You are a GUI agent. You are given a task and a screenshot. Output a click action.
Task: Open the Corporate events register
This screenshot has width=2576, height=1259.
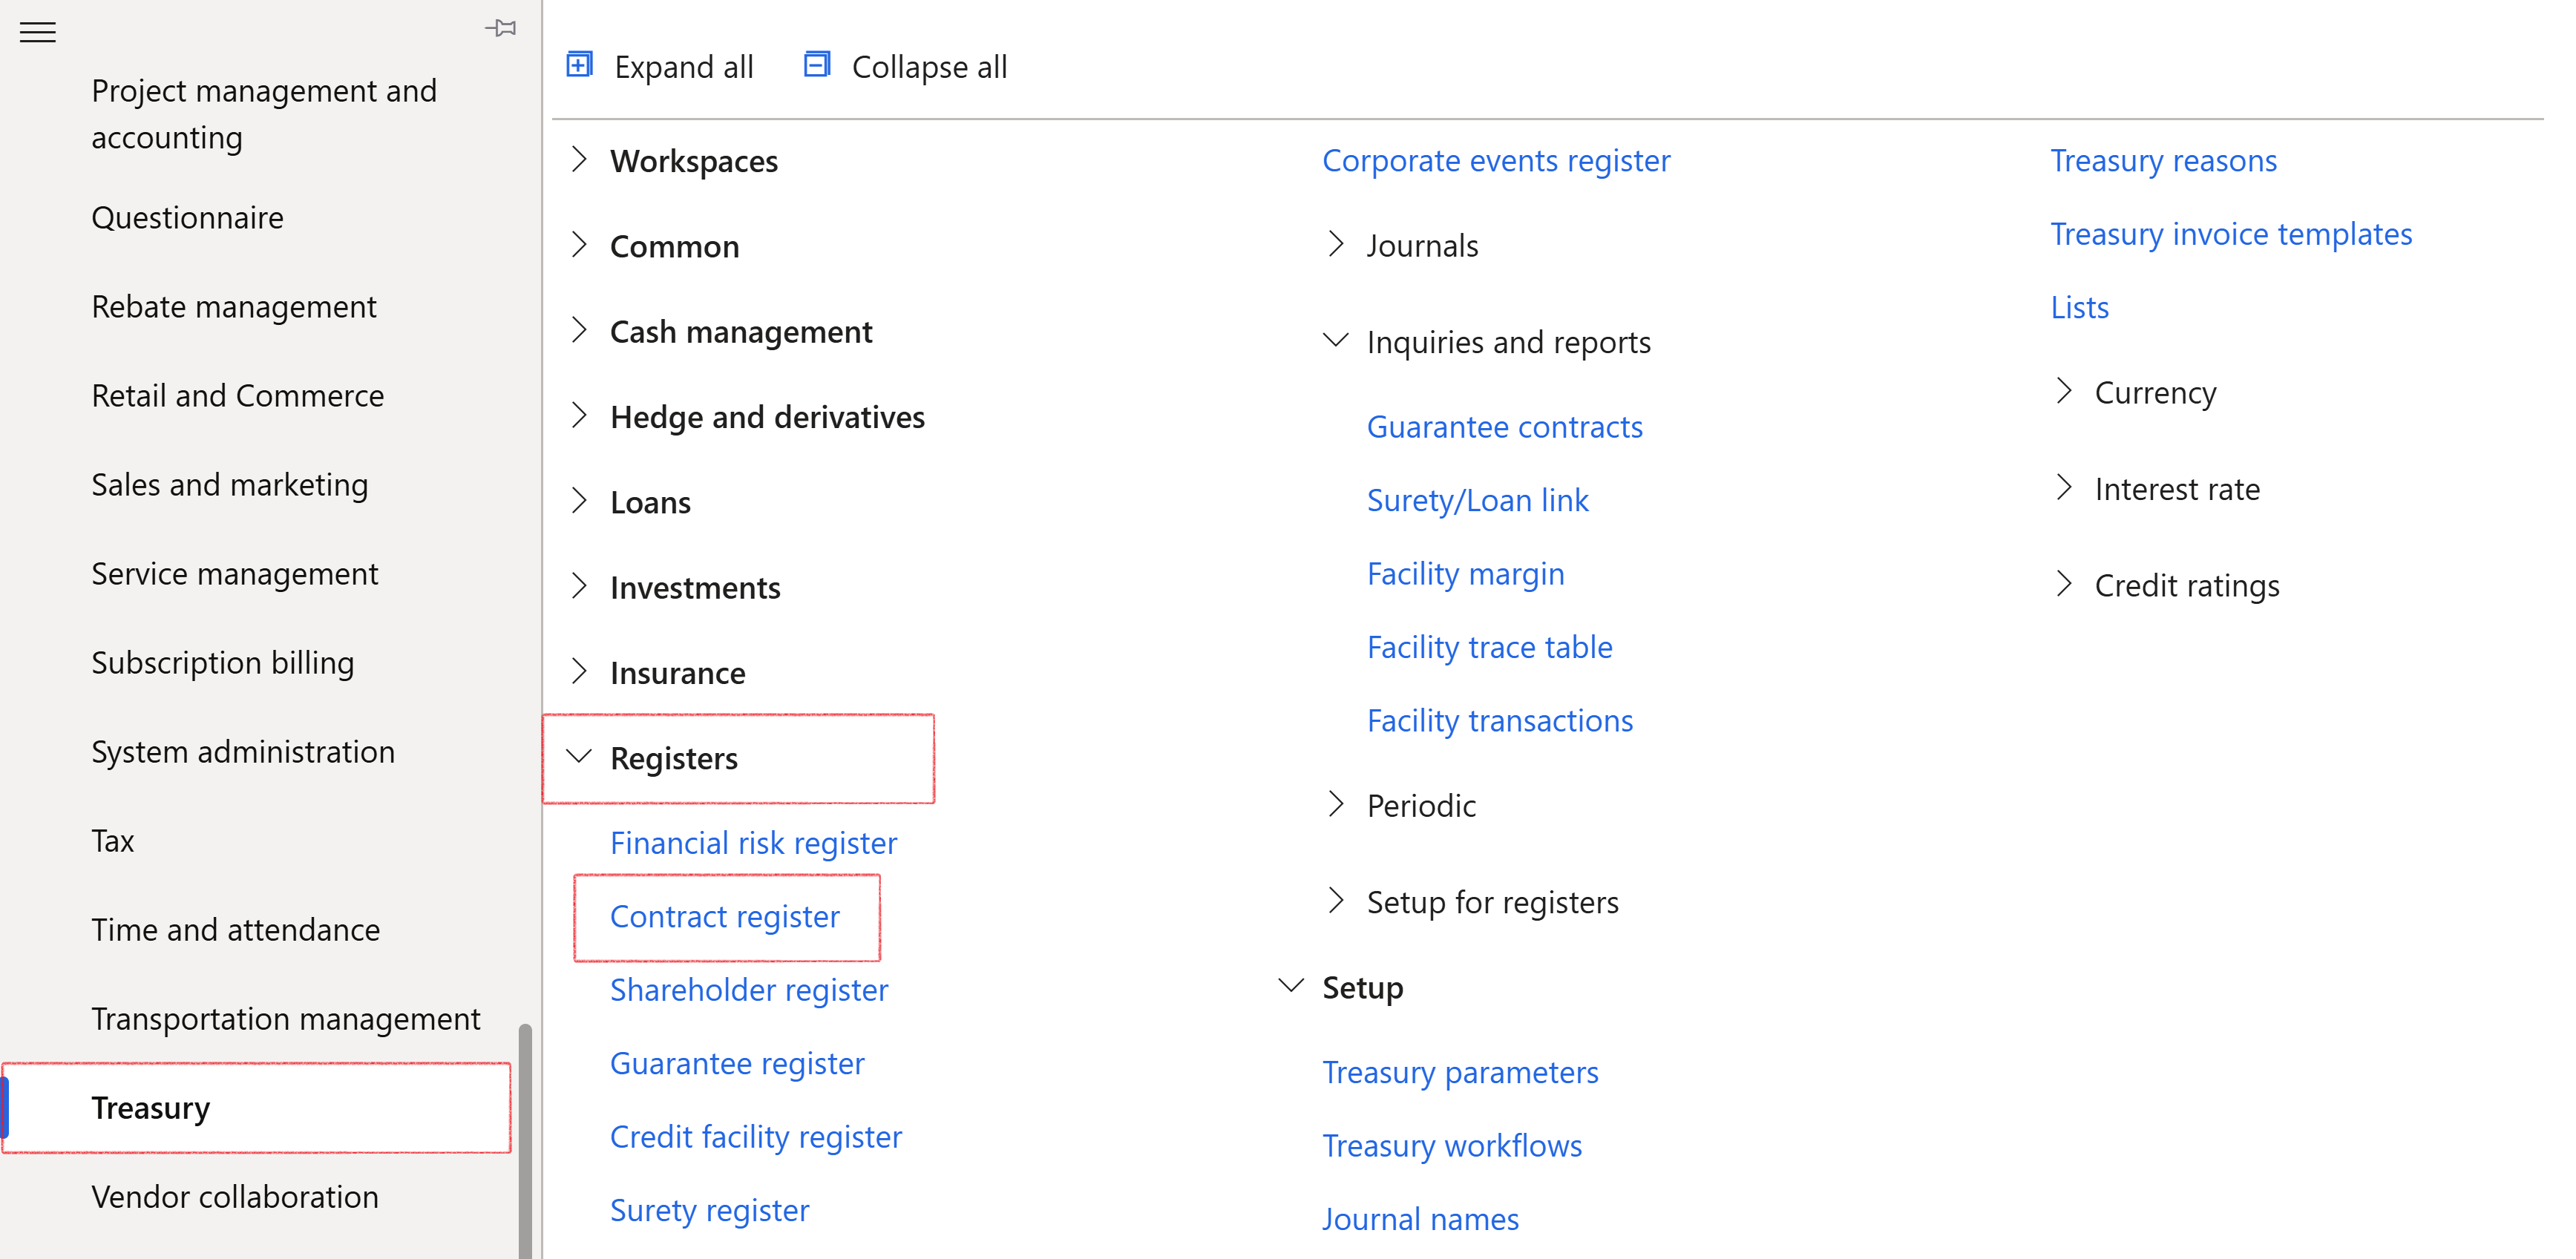pos(1495,160)
